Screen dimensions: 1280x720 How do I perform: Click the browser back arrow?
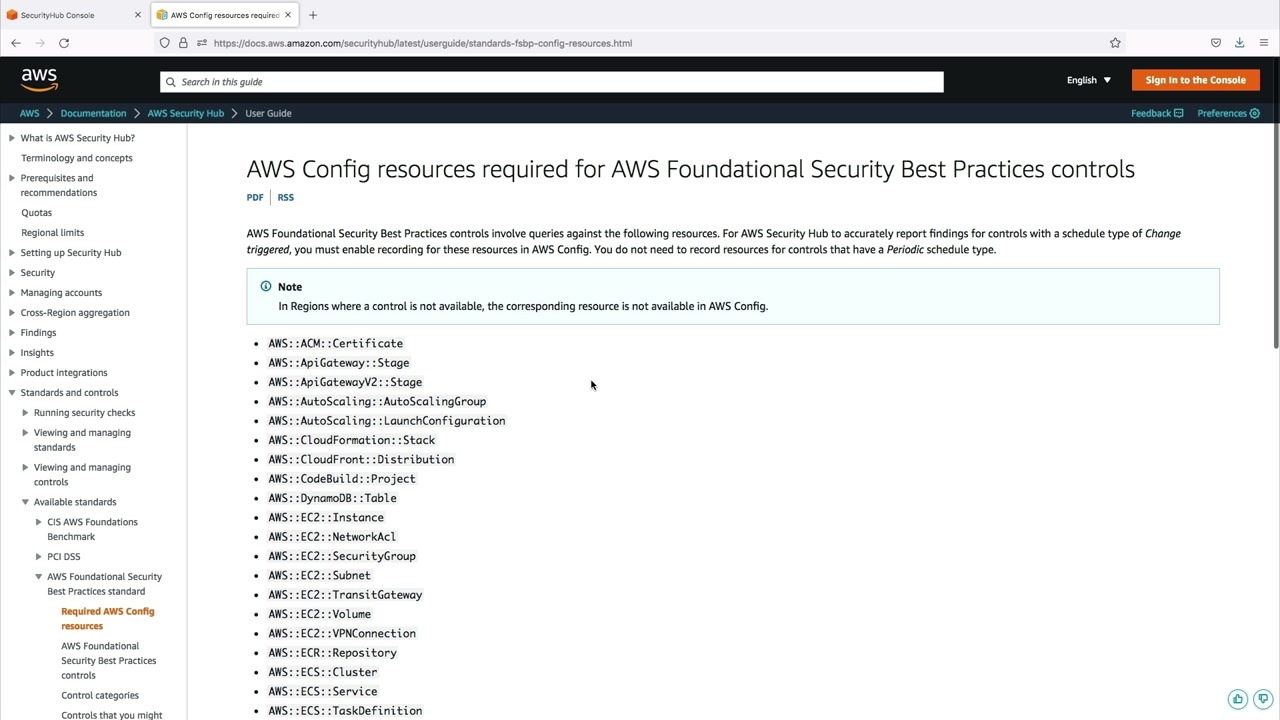tap(16, 43)
